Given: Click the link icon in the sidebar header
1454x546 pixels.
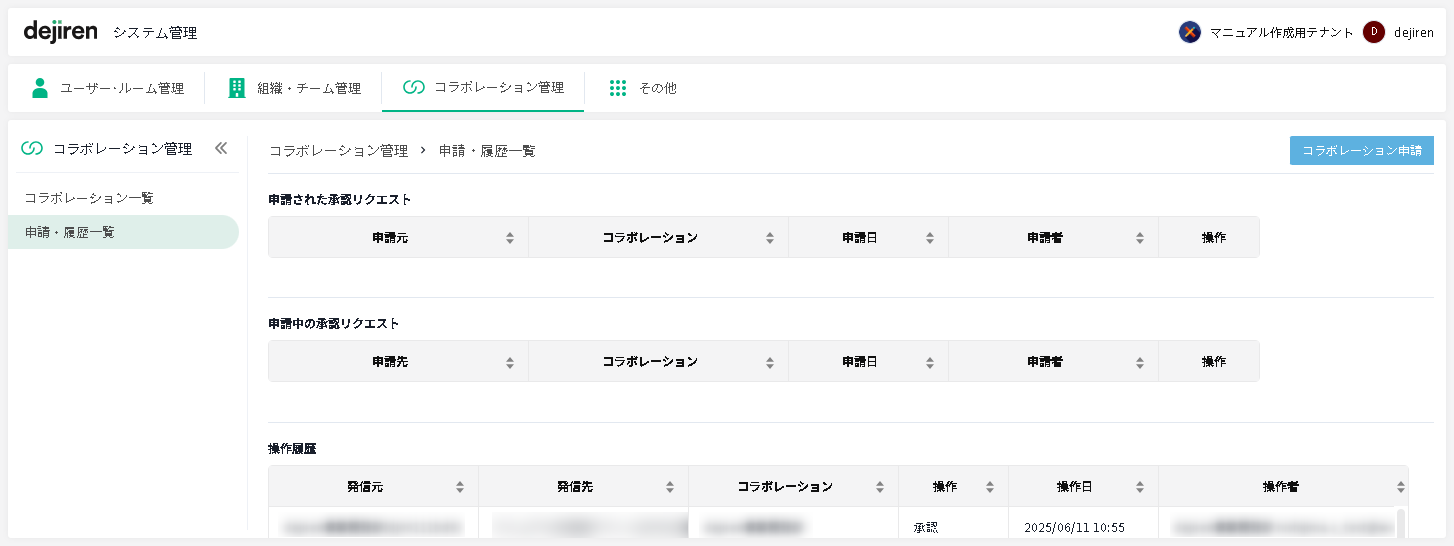Looking at the screenshot, I should click(32, 149).
